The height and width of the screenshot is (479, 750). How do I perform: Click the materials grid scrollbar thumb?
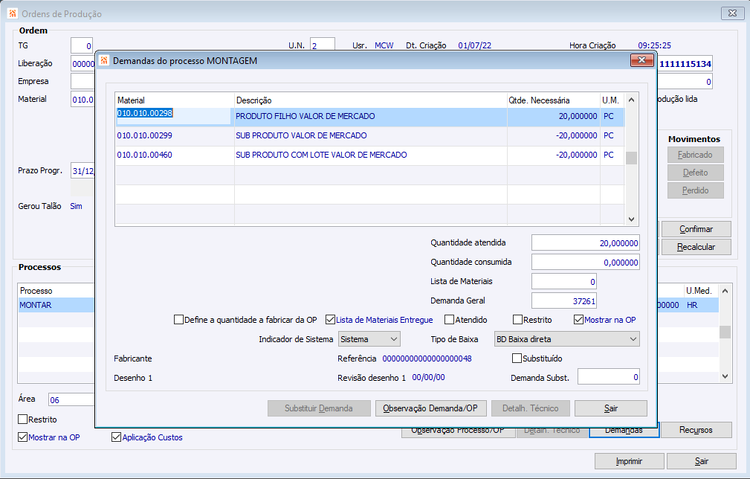[631, 158]
